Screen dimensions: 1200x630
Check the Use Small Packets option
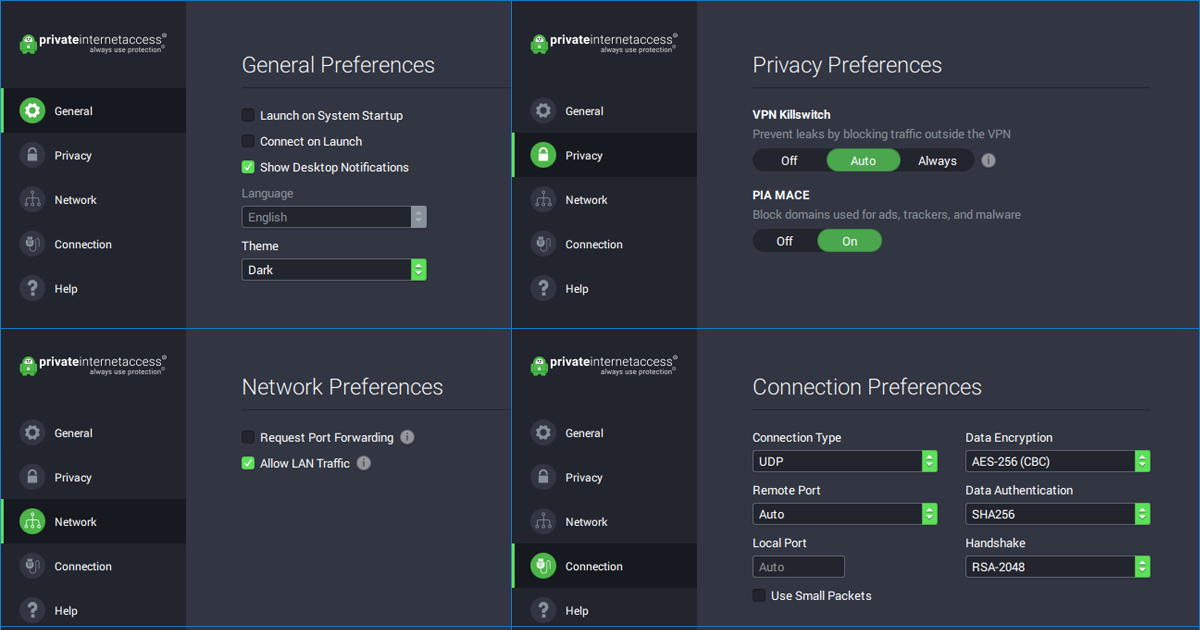759,595
